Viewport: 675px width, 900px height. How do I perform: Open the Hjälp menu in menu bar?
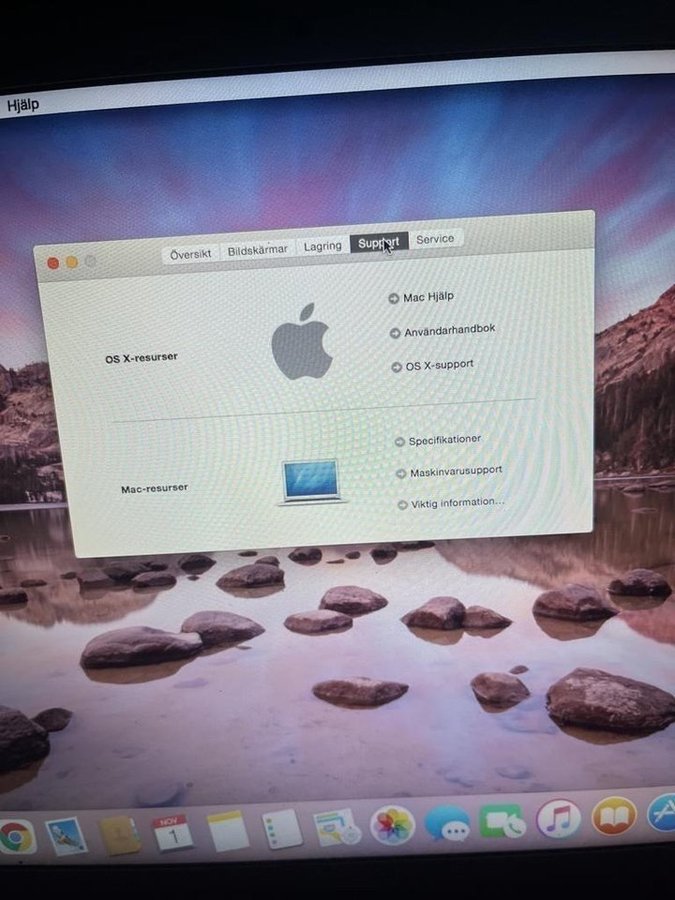coord(22,105)
